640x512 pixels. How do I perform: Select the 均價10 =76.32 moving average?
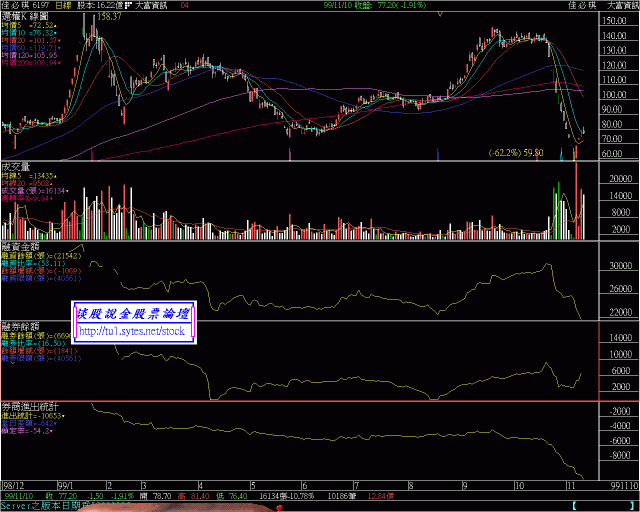tap(29, 33)
